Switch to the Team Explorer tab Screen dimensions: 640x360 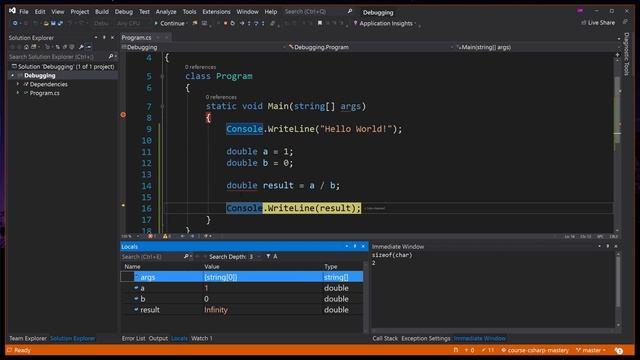(x=28, y=338)
